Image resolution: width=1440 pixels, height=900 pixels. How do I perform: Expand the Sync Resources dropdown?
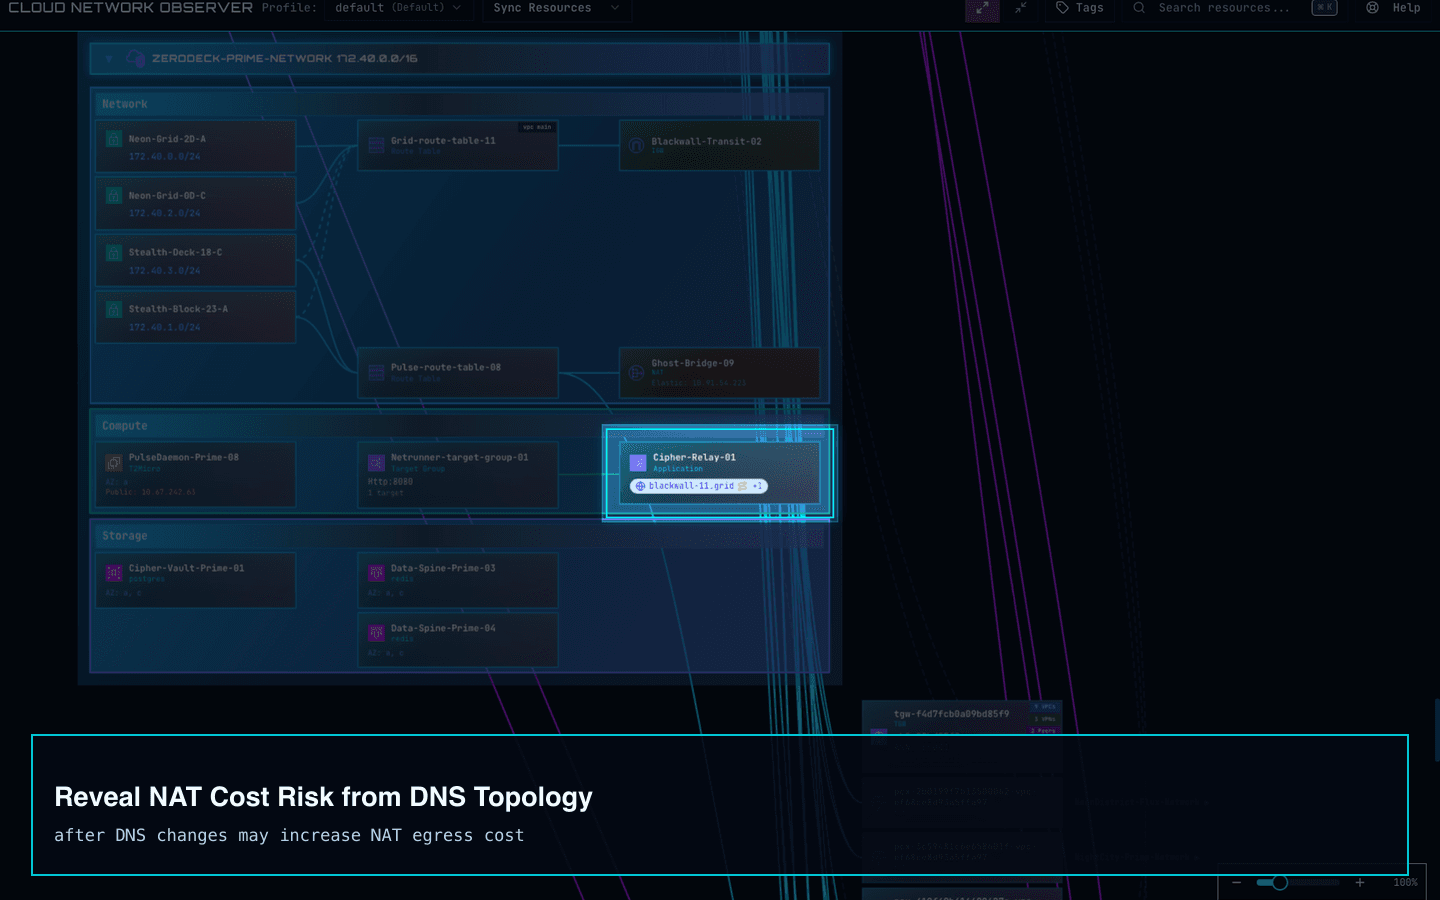(x=555, y=8)
